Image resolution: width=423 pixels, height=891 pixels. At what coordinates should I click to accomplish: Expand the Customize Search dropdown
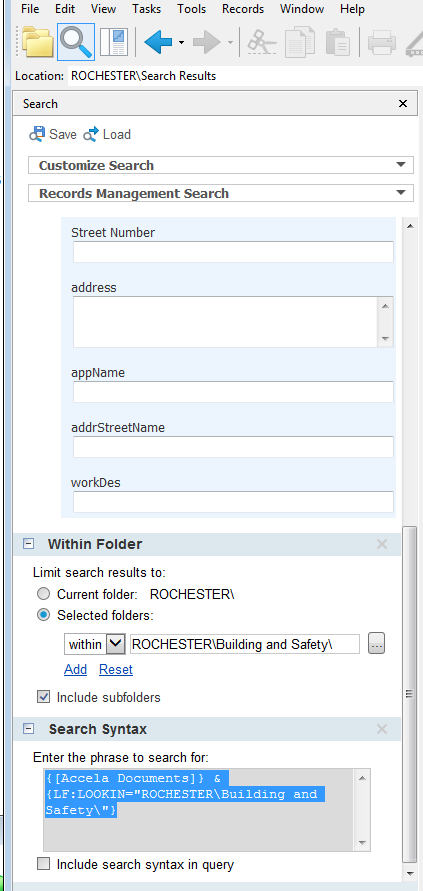tap(221, 165)
